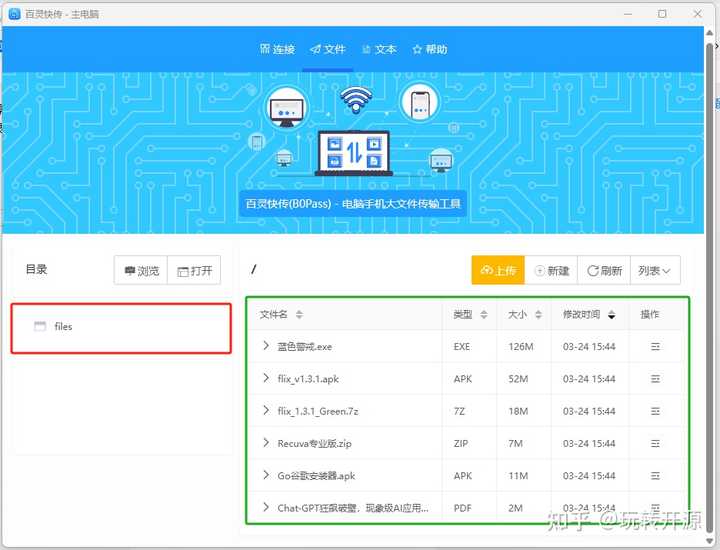Open actions menu for 蓝色警戒.exe
The image size is (720, 550).
coord(655,347)
